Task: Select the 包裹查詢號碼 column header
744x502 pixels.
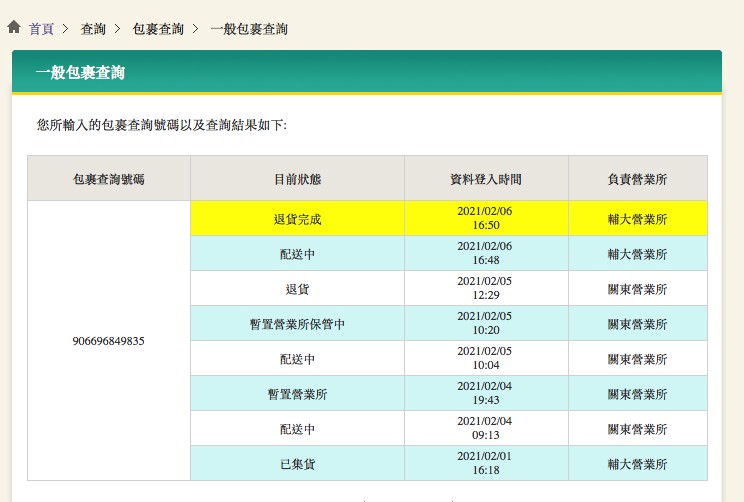Action: 109,178
